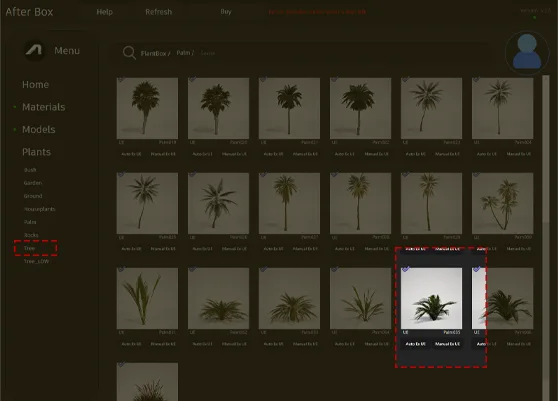
Task: Select Tree_LOW category
Action: coord(36,262)
